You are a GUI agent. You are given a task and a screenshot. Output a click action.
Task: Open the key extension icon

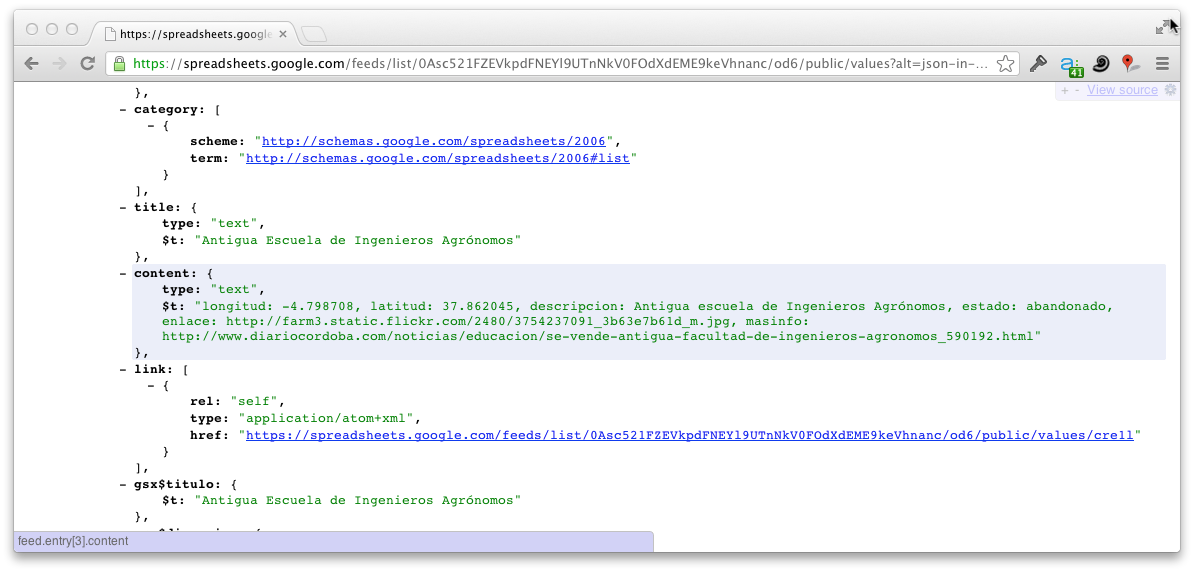tap(1039, 64)
